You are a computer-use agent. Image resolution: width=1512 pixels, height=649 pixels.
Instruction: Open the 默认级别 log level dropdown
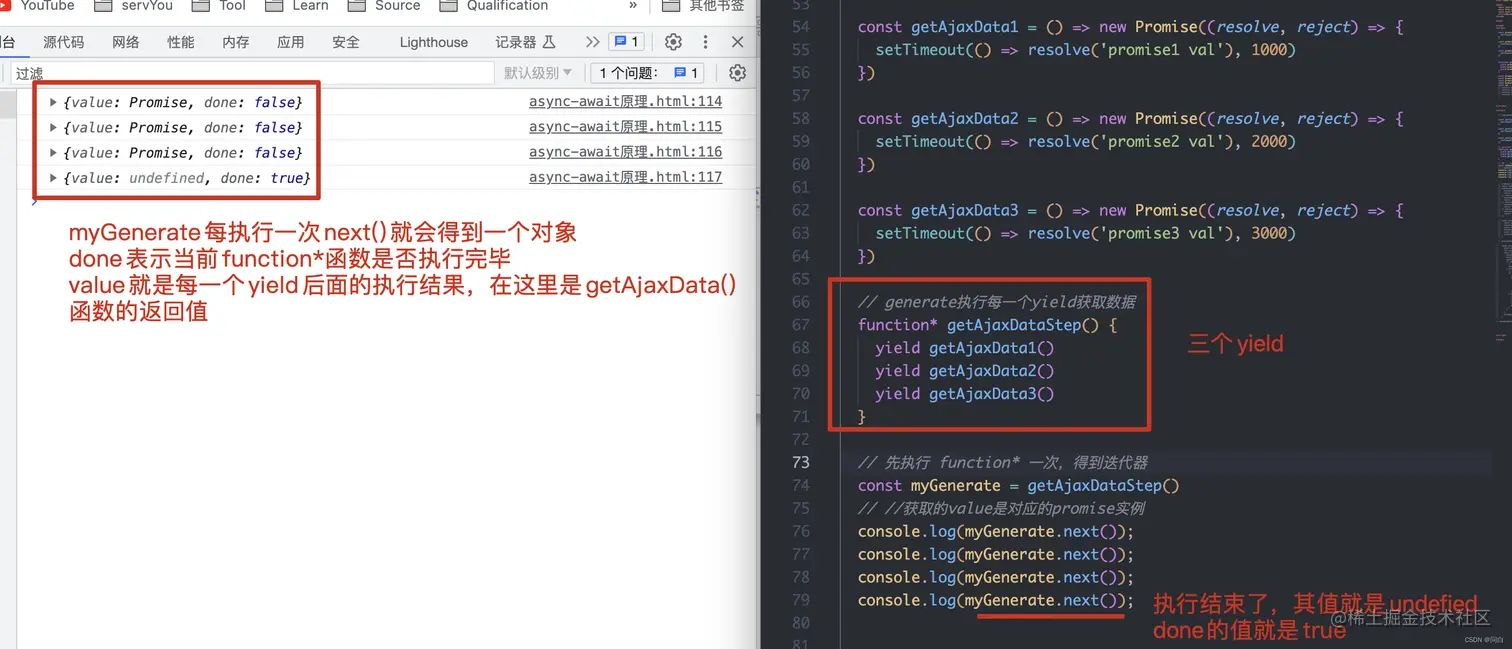(538, 73)
